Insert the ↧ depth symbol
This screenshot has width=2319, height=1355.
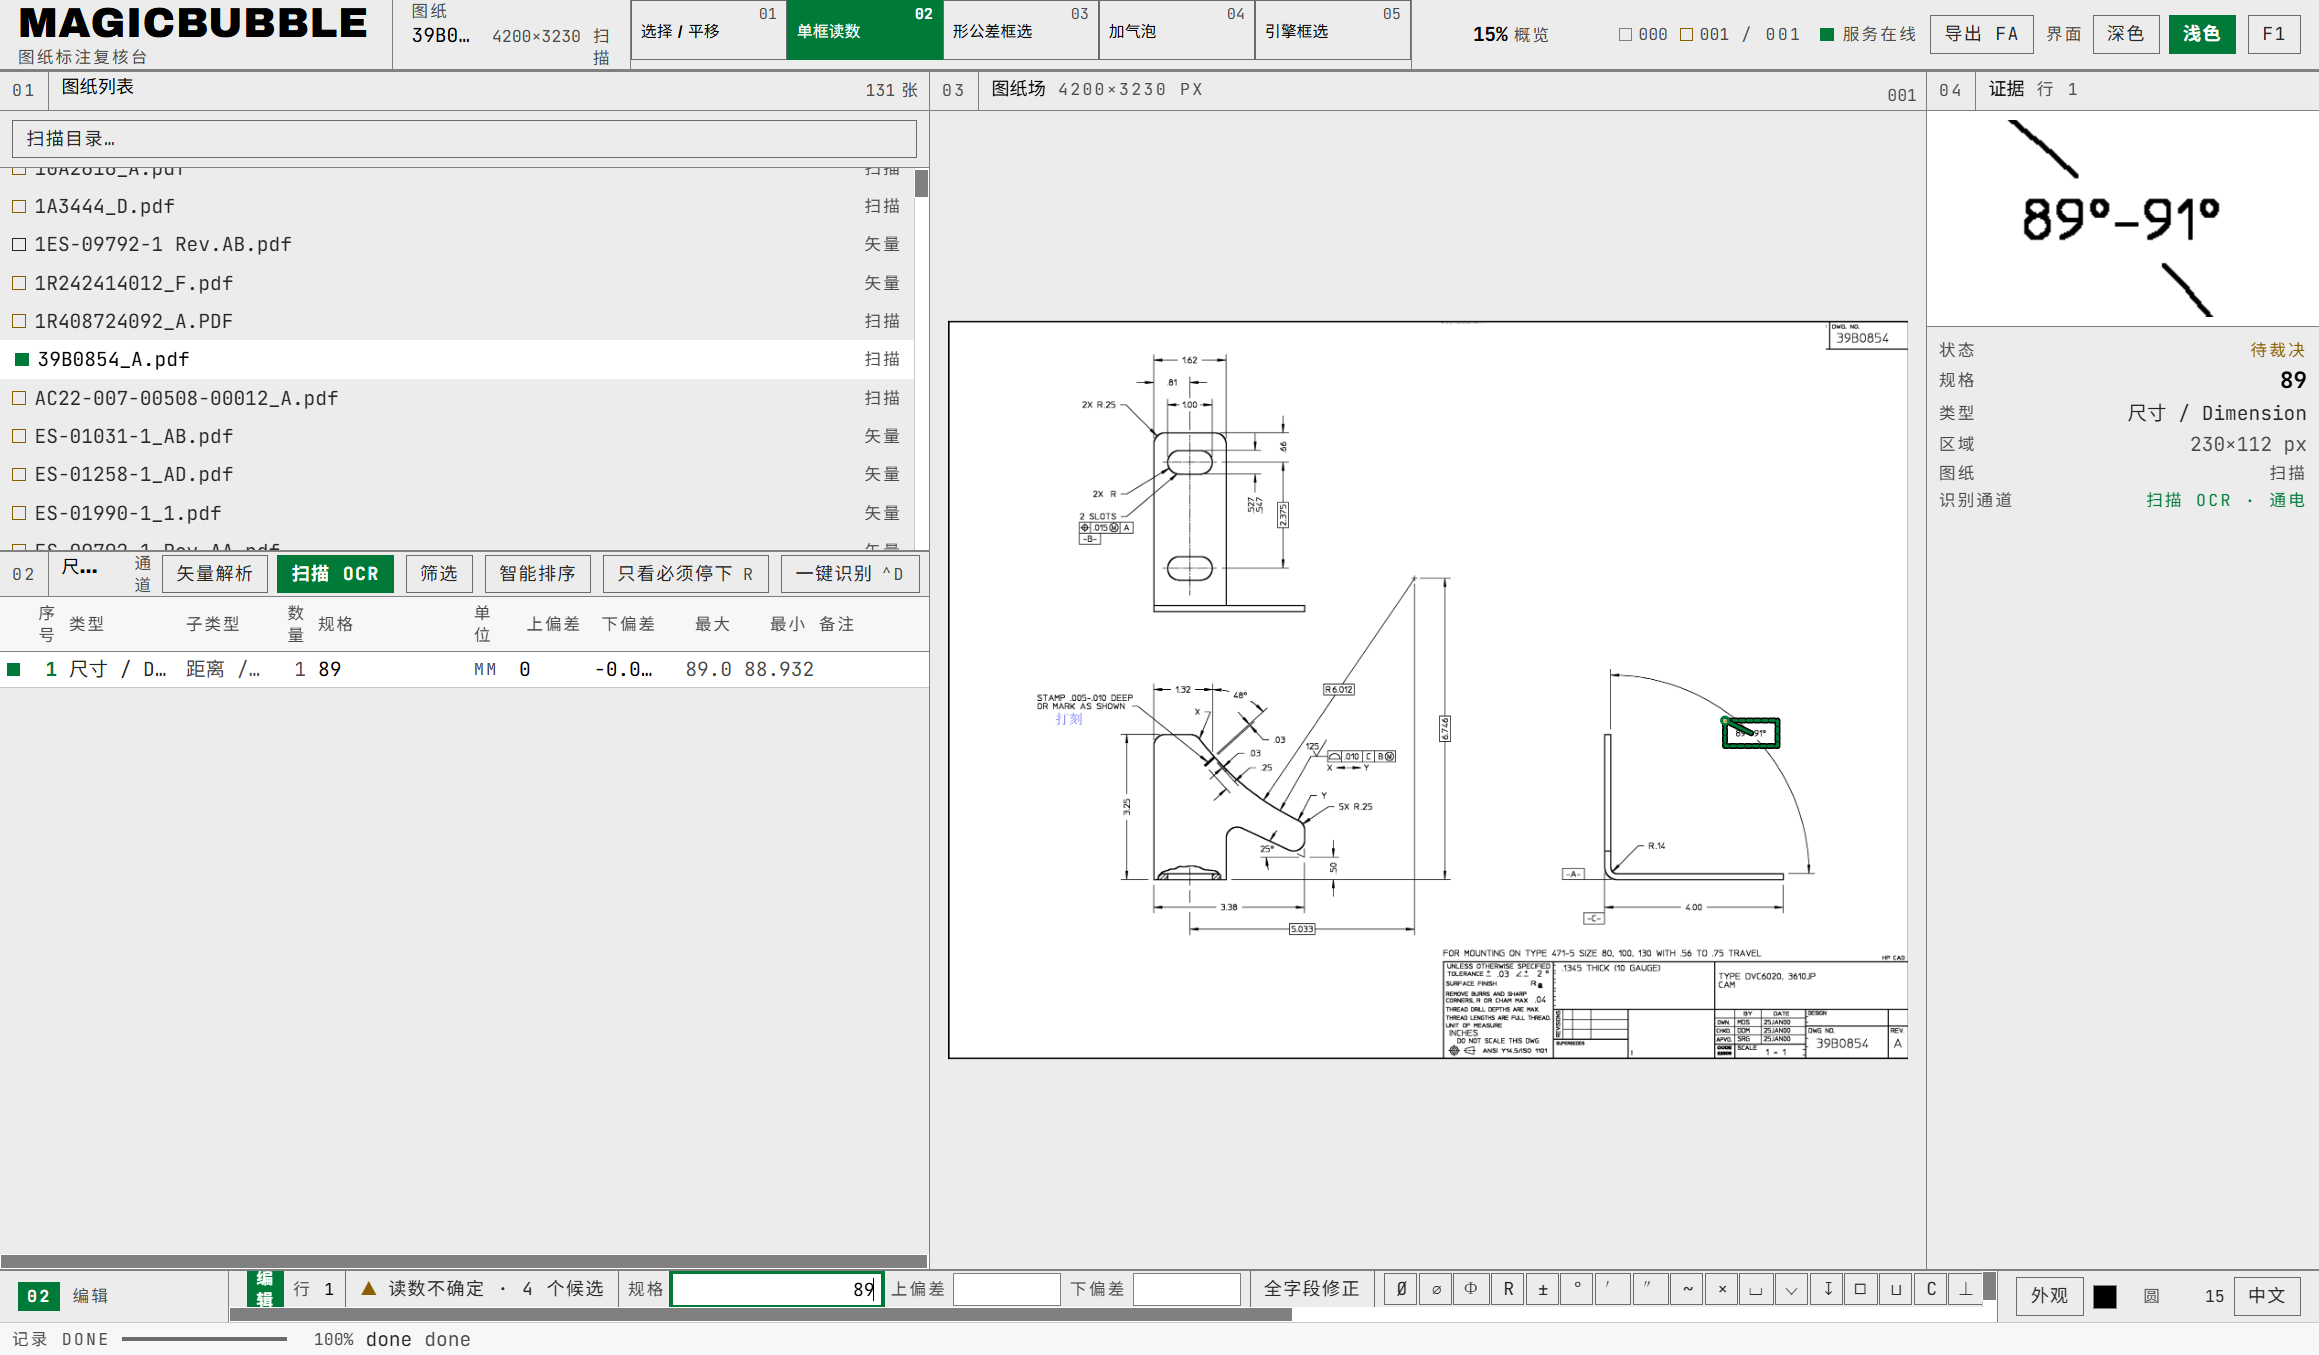pos(1826,1289)
